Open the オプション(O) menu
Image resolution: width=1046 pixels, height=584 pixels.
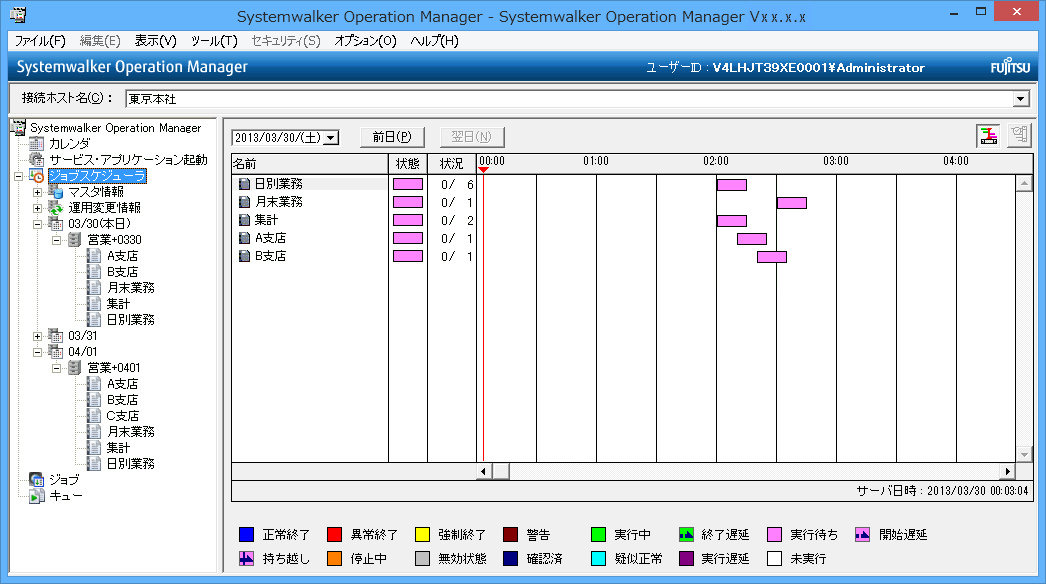click(365, 41)
